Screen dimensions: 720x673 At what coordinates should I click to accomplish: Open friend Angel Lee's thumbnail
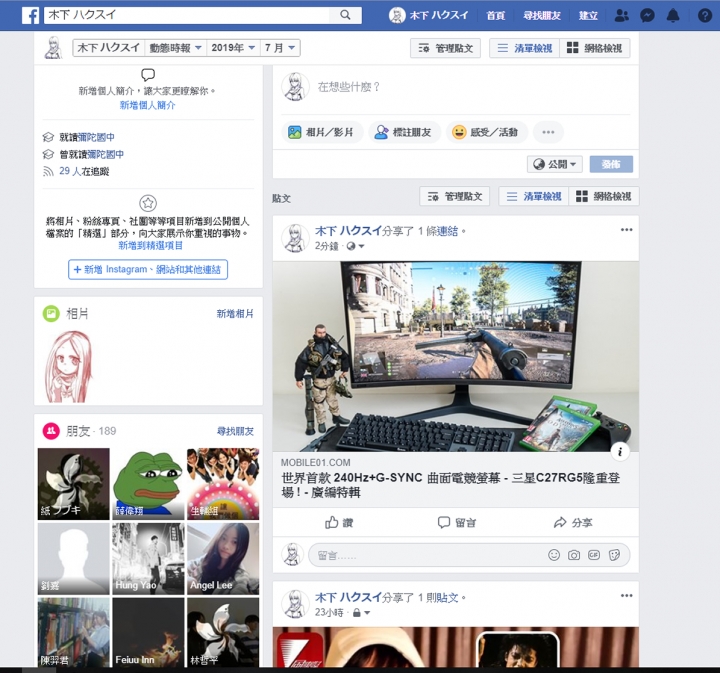point(223,559)
